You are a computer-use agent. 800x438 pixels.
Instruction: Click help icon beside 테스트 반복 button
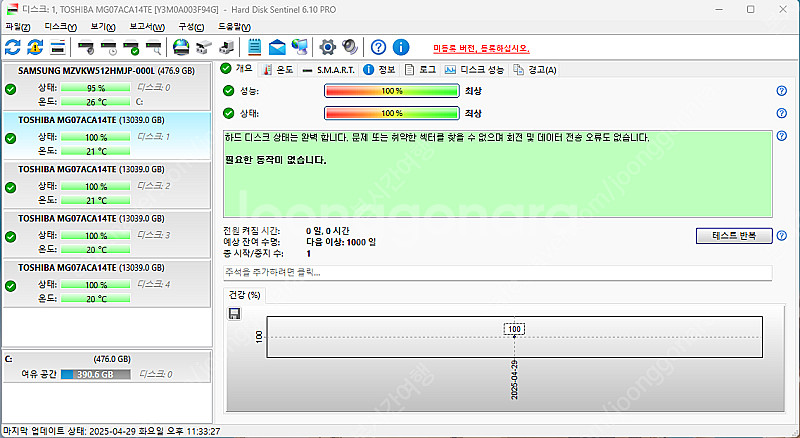pyautogui.click(x=781, y=236)
